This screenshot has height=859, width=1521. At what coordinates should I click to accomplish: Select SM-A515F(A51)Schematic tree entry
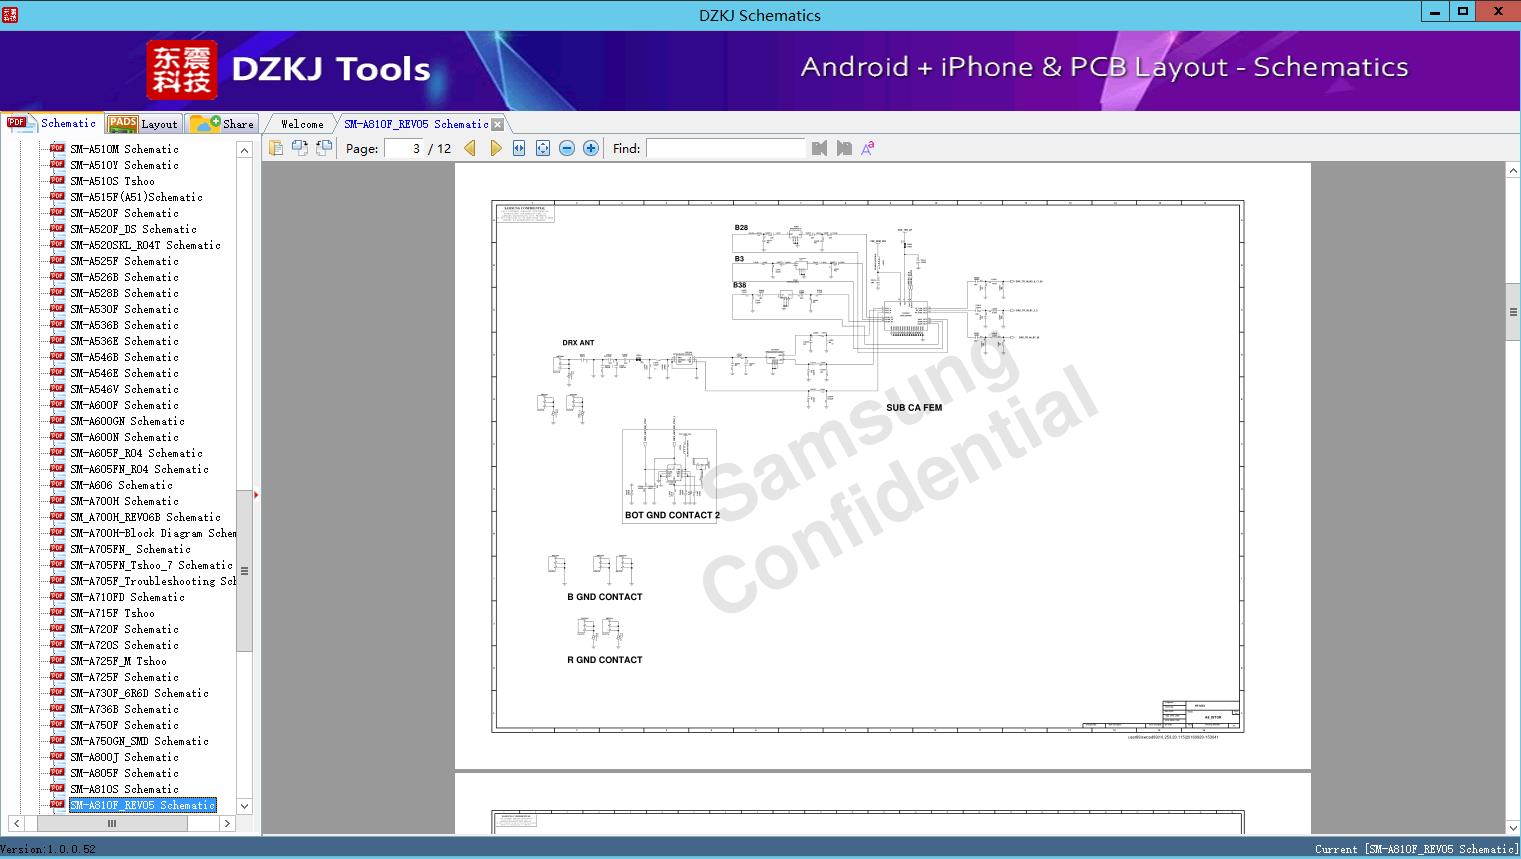[136, 197]
